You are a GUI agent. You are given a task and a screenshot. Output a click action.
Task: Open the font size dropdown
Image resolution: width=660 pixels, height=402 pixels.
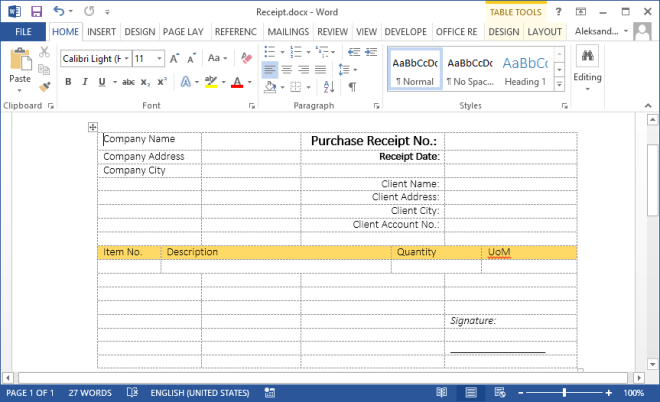(160, 59)
